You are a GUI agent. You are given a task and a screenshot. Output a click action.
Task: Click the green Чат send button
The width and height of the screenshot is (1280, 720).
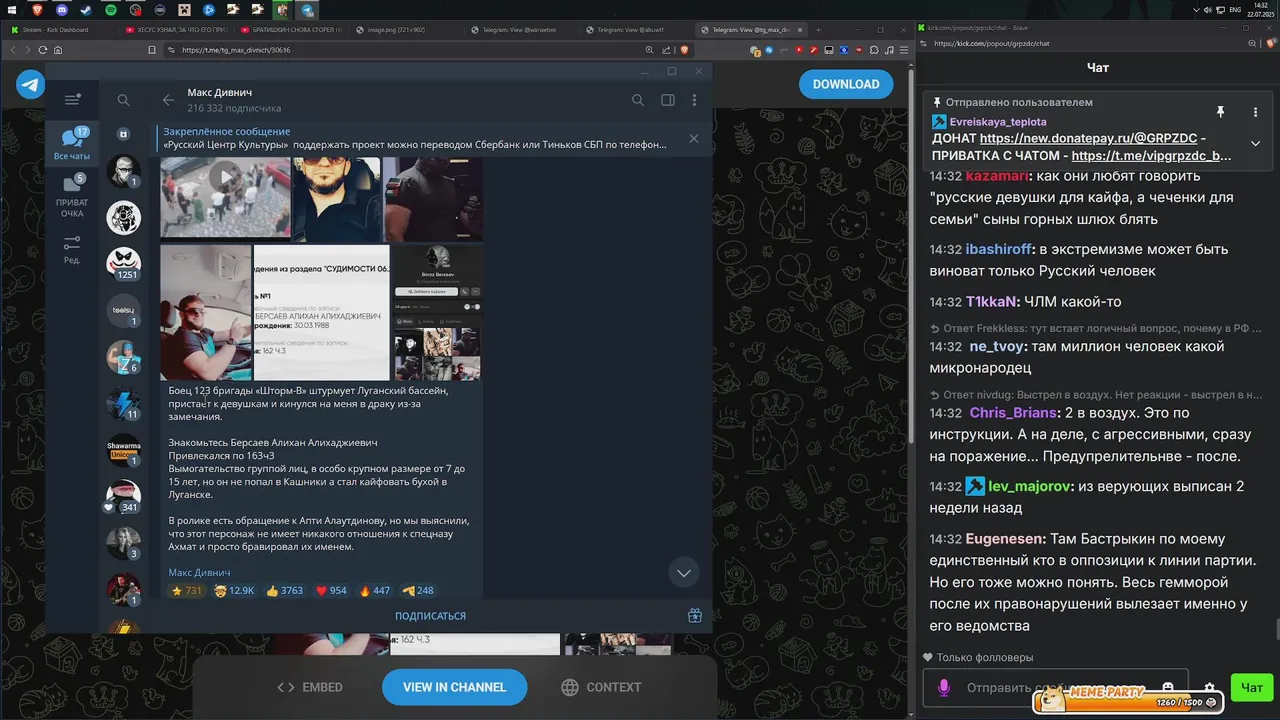point(1252,687)
